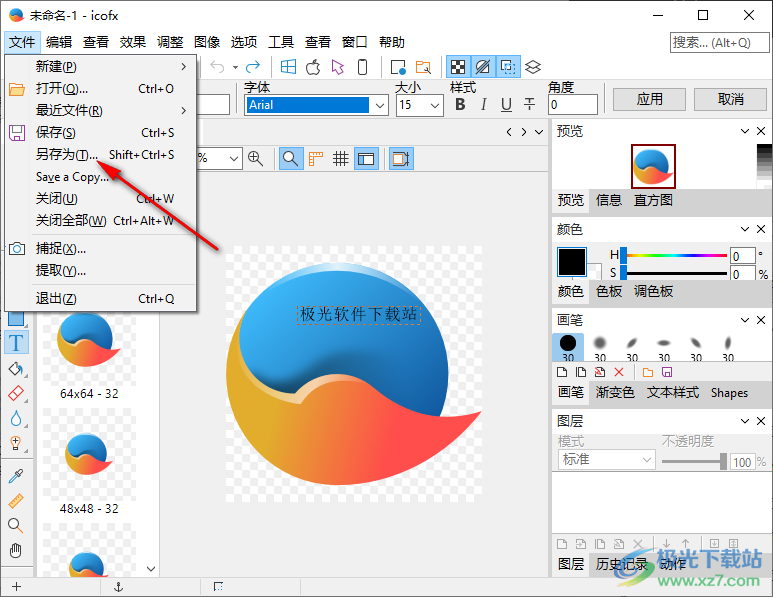Click 保存 in the File menu
This screenshot has height=597, width=773.
click(x=102, y=133)
